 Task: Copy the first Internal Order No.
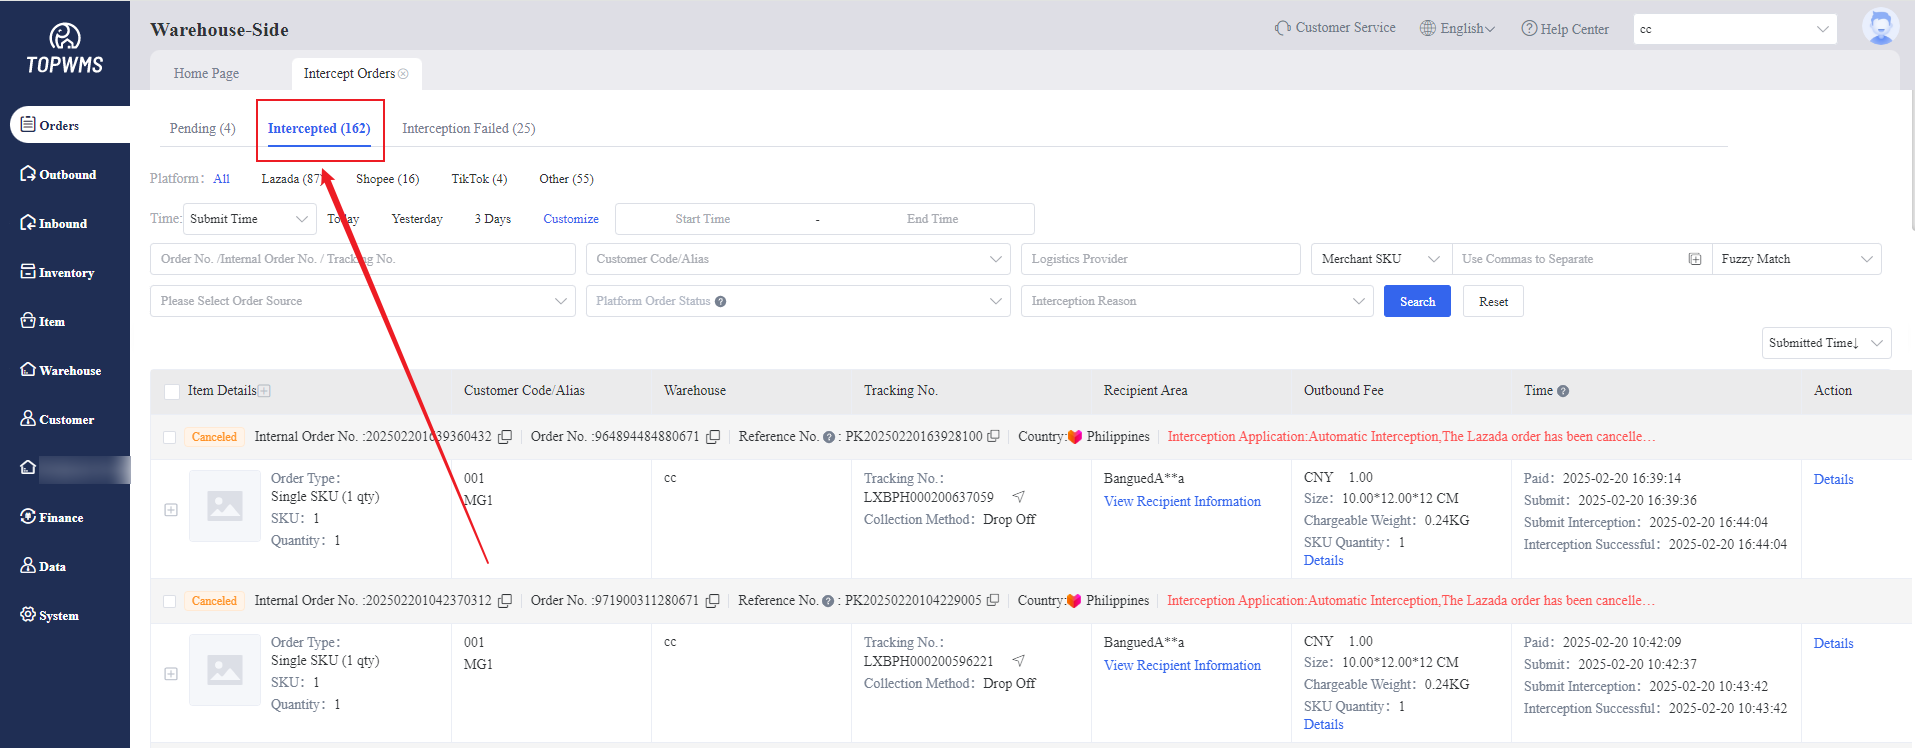pyautogui.click(x=505, y=437)
